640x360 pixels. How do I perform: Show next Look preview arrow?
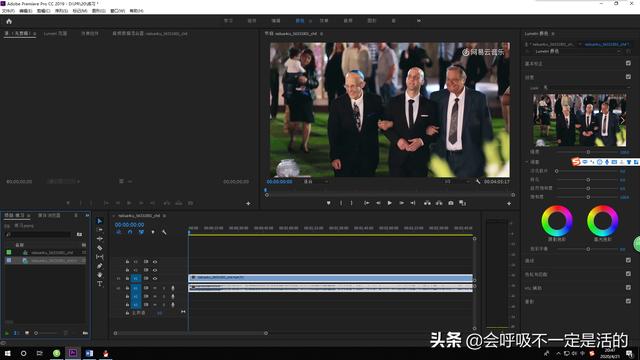click(x=622, y=120)
